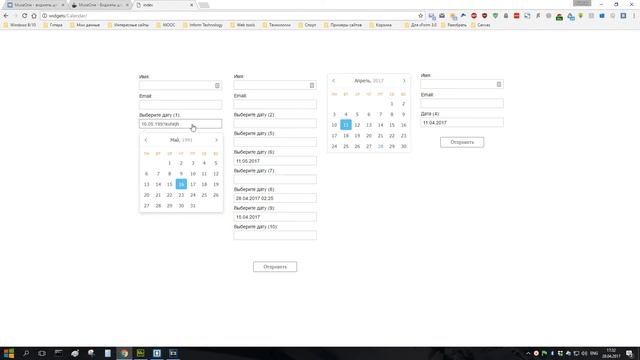
Task: Open the Windows notification center
Action: 629,353
